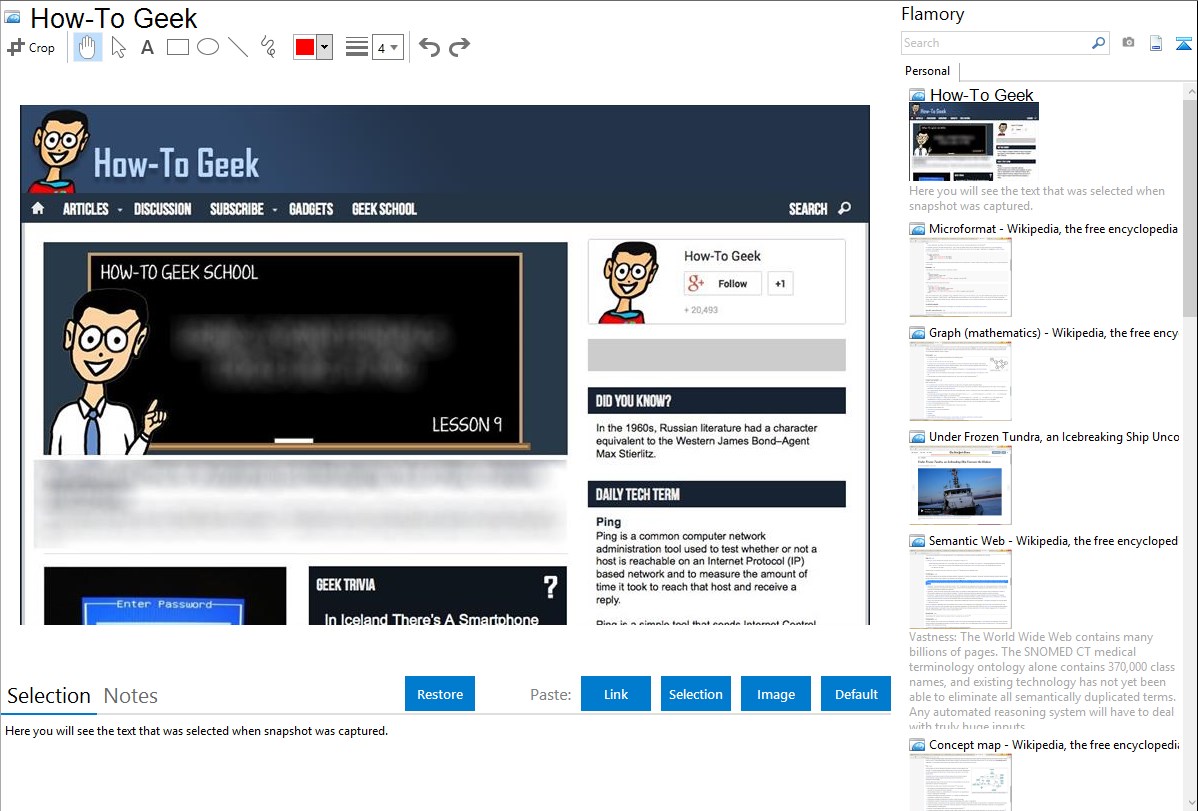
Task: Click the red color swatch
Action: (305, 47)
